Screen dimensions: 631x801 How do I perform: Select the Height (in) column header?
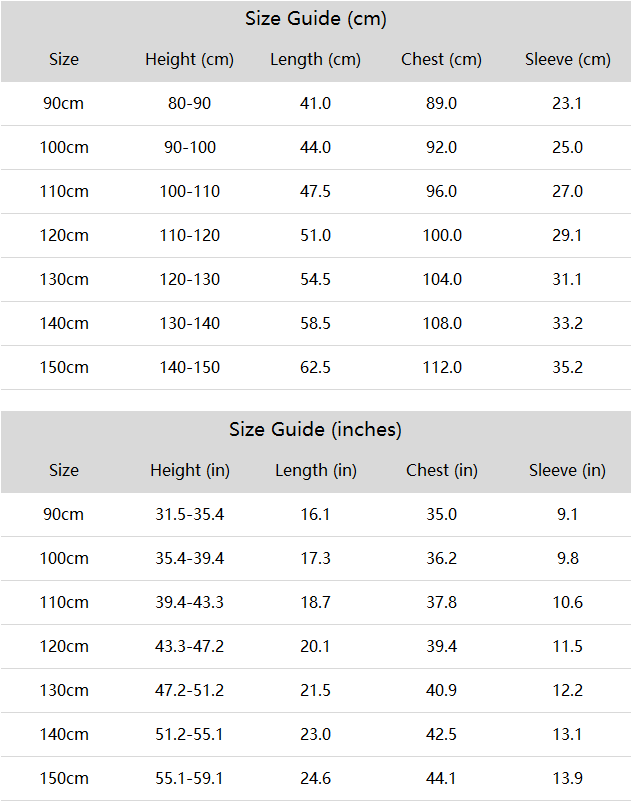190,470
